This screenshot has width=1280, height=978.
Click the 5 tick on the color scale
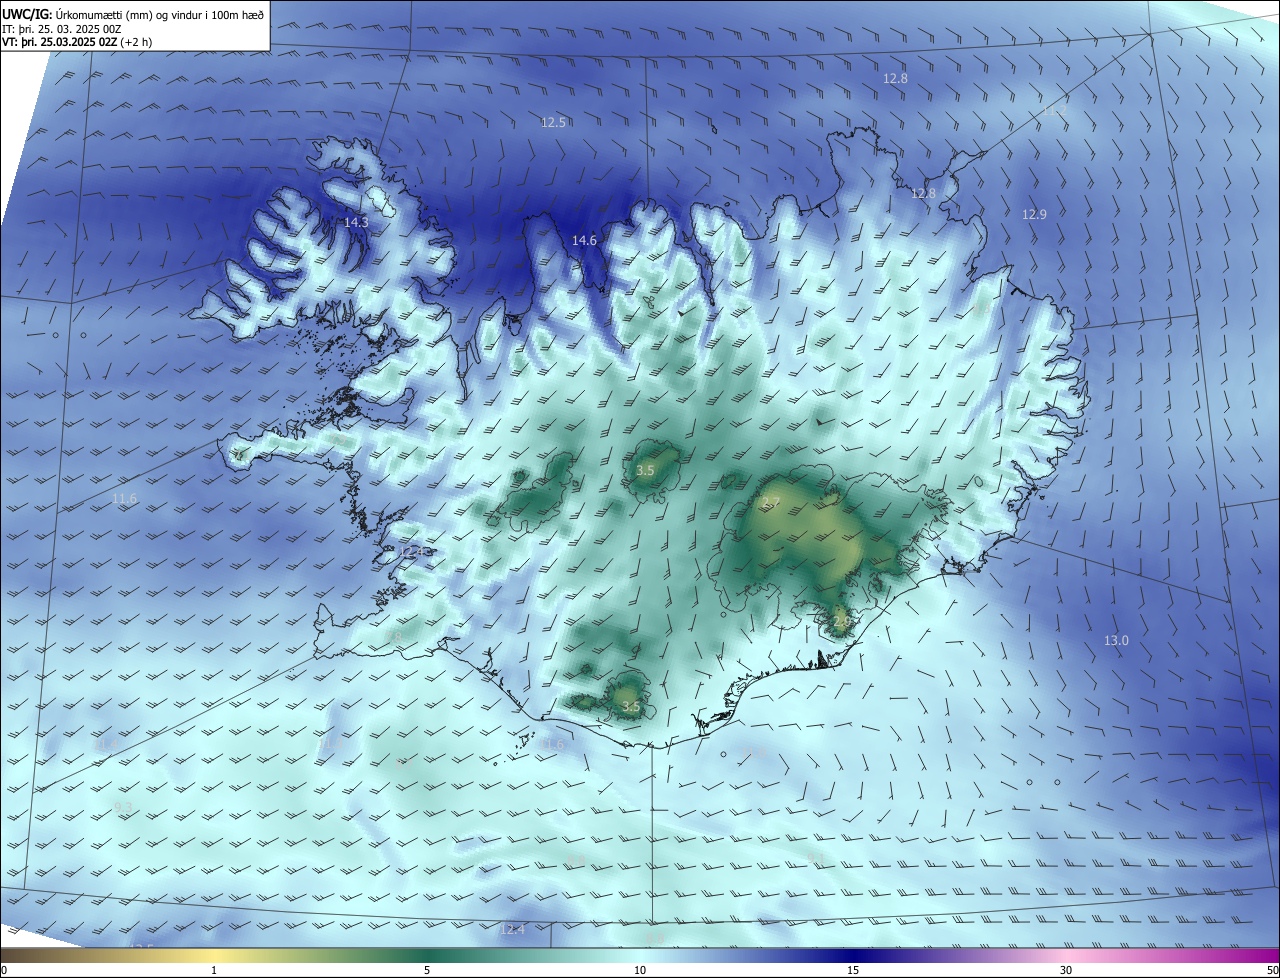coord(427,970)
